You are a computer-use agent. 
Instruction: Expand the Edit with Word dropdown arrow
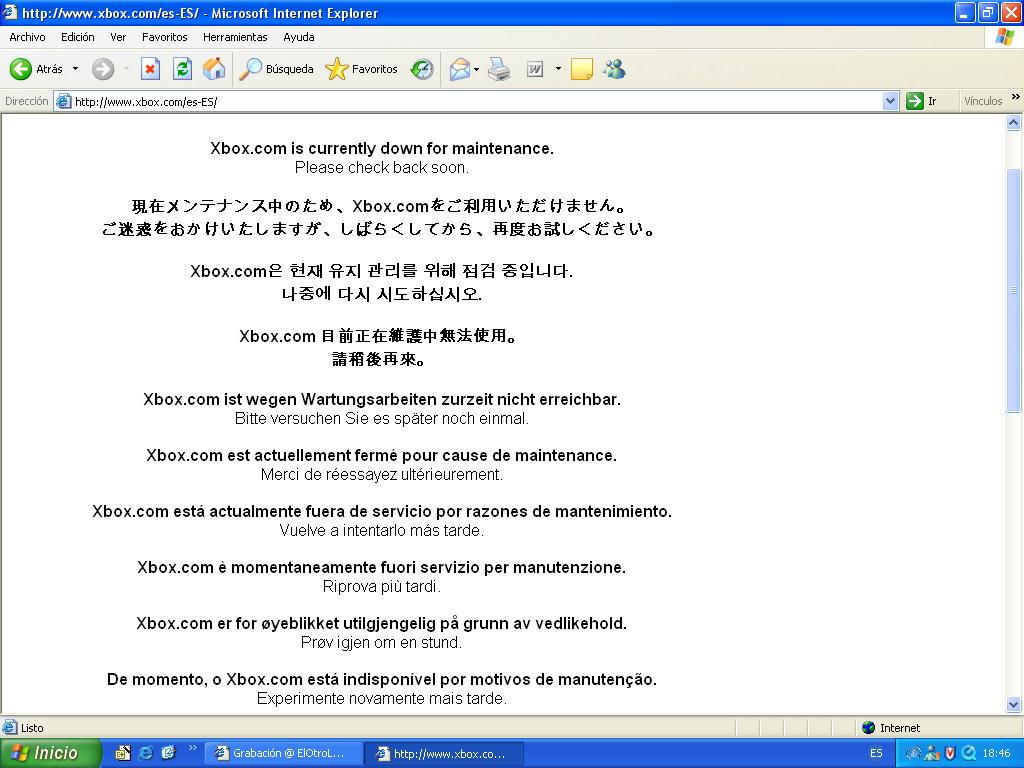pos(558,69)
